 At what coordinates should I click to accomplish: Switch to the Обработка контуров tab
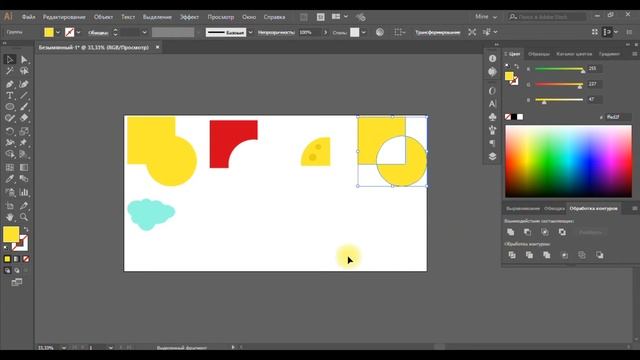click(x=593, y=209)
